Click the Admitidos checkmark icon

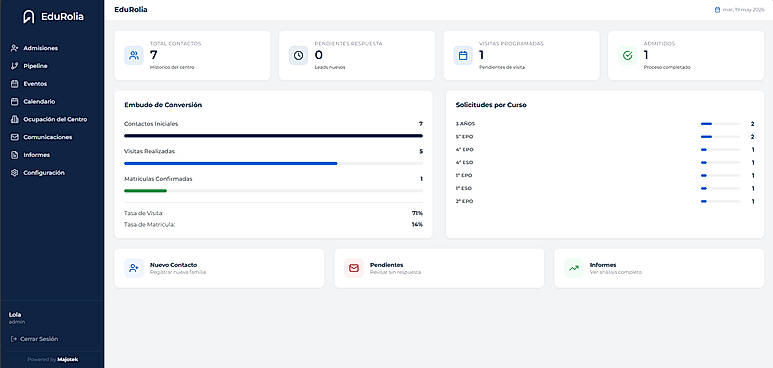pos(628,56)
